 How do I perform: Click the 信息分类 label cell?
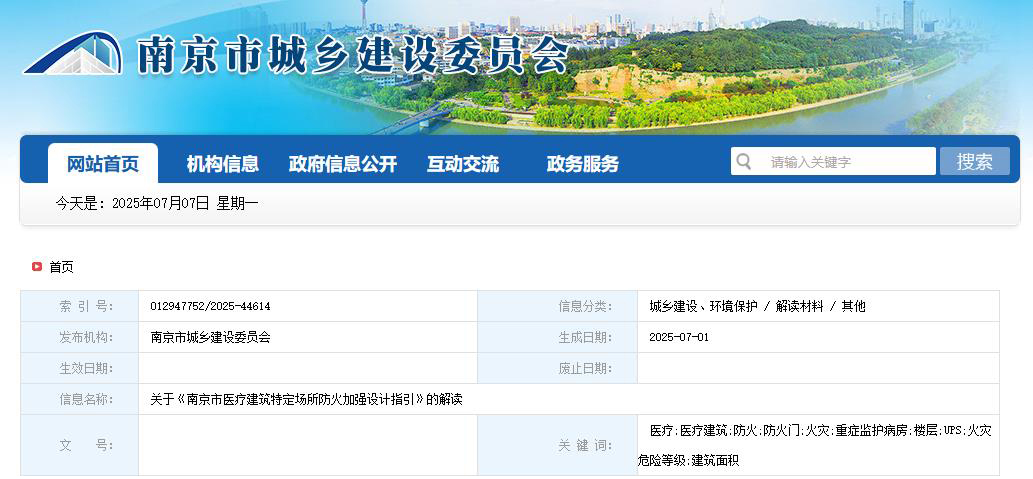557,306
